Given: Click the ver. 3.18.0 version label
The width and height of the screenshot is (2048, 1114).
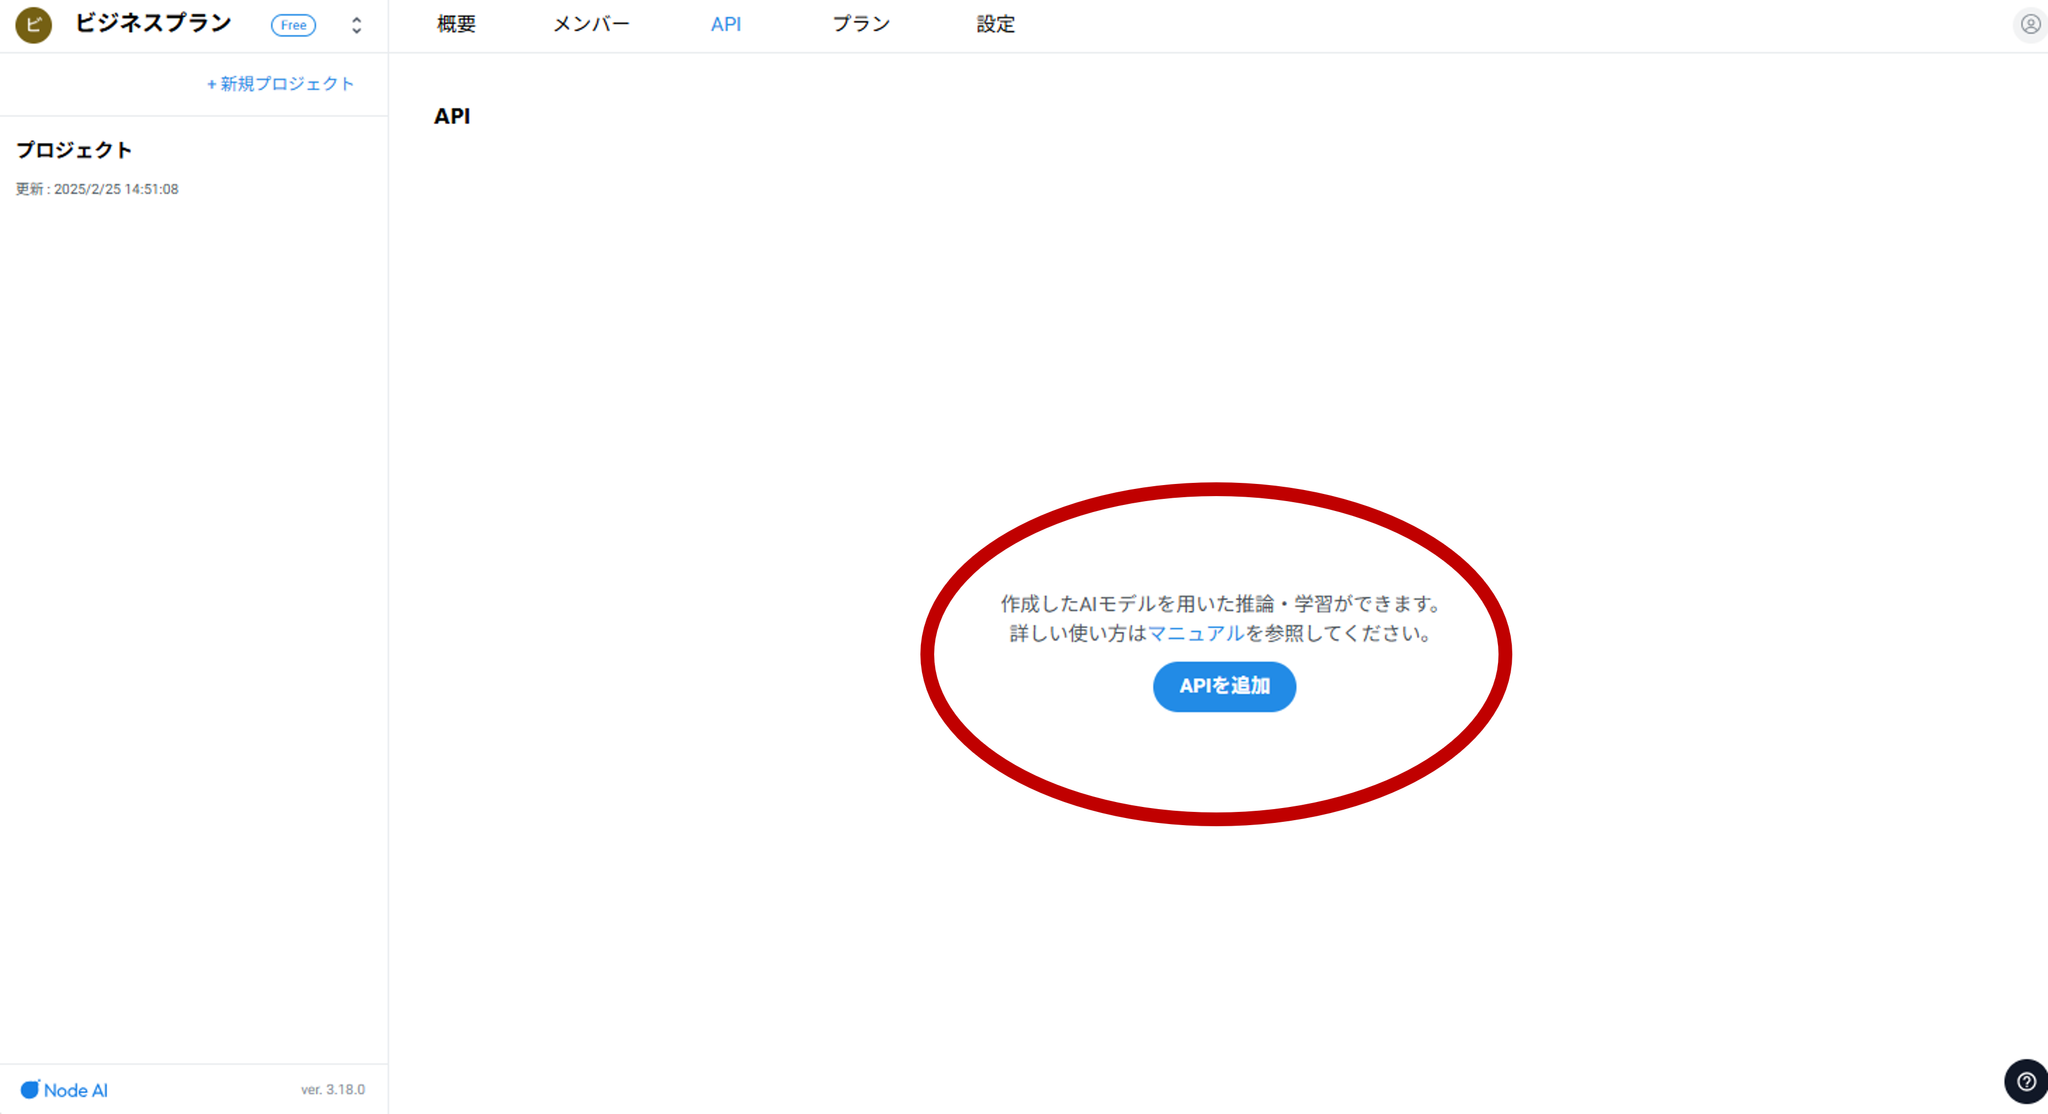Looking at the screenshot, I should coord(332,1090).
